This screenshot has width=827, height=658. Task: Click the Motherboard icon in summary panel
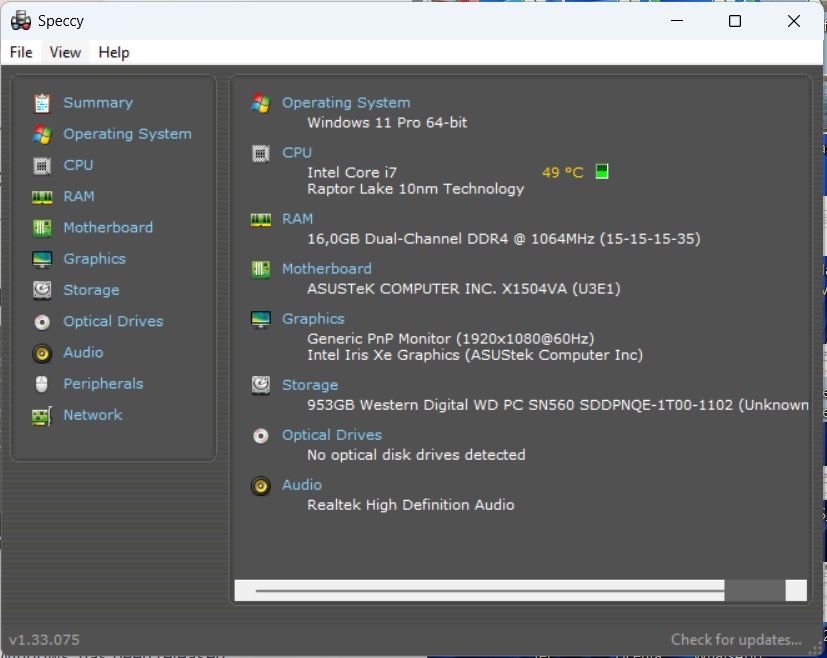pyautogui.click(x=261, y=269)
